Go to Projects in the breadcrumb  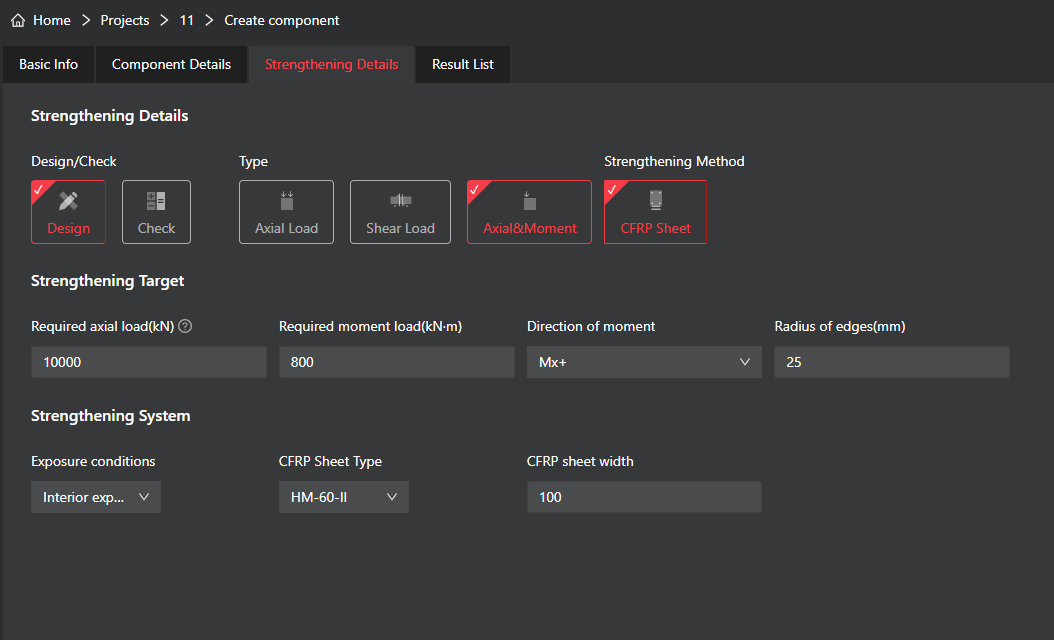tap(125, 20)
